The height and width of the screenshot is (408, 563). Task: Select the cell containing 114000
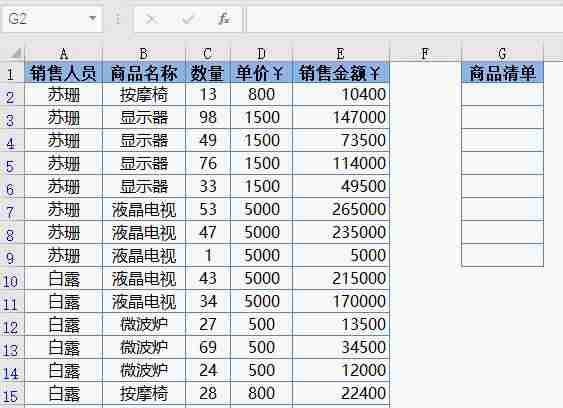coord(341,163)
